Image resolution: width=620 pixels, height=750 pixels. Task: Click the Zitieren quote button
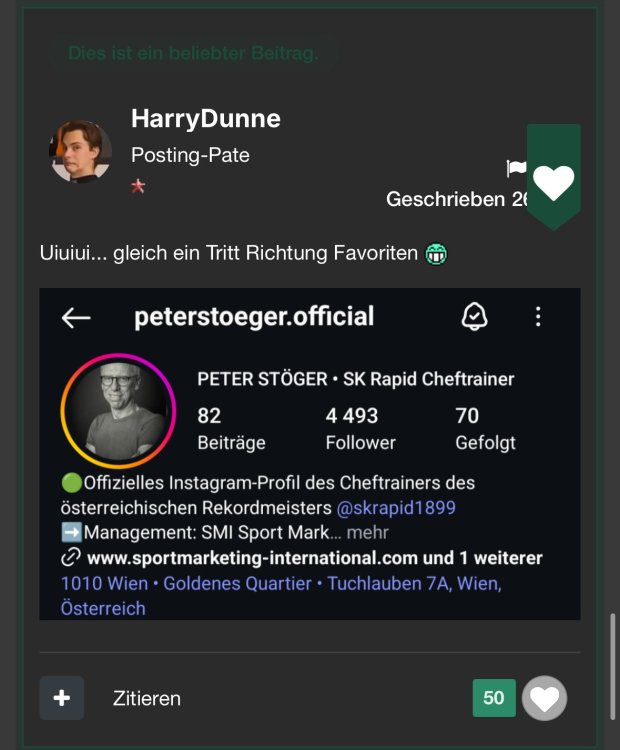point(147,698)
